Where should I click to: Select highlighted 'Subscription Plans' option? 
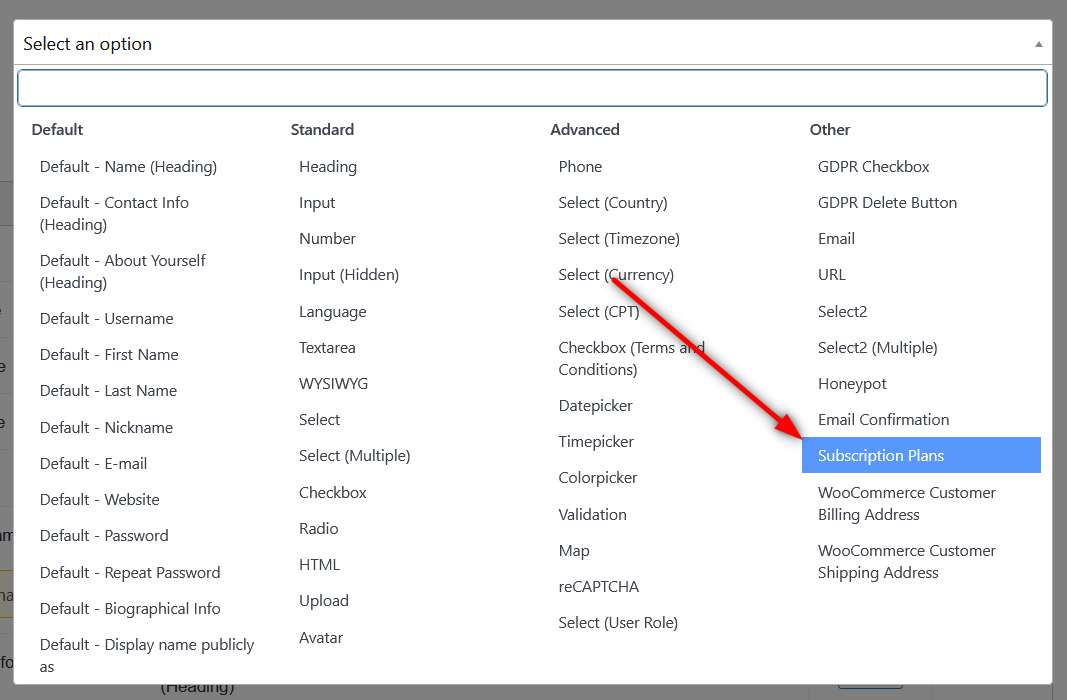click(x=921, y=455)
